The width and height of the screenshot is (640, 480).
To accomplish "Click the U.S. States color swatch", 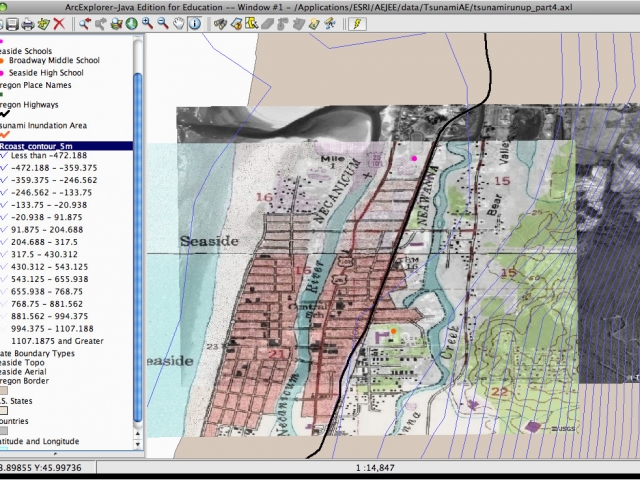I will tap(3, 411).
